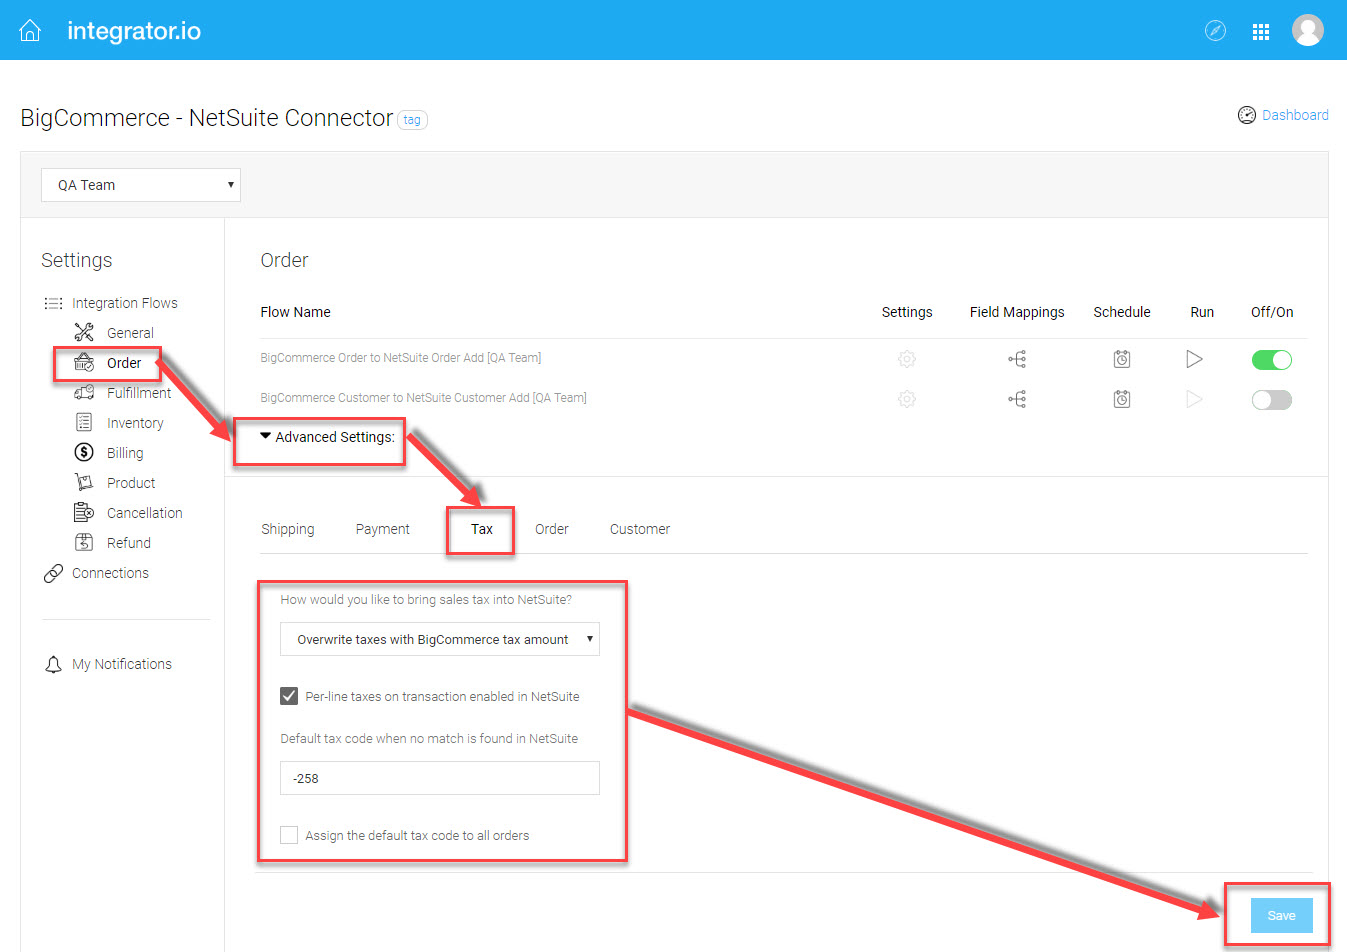Run the BigCommerce Order Add flow
This screenshot has width=1347, height=952.
(x=1194, y=359)
